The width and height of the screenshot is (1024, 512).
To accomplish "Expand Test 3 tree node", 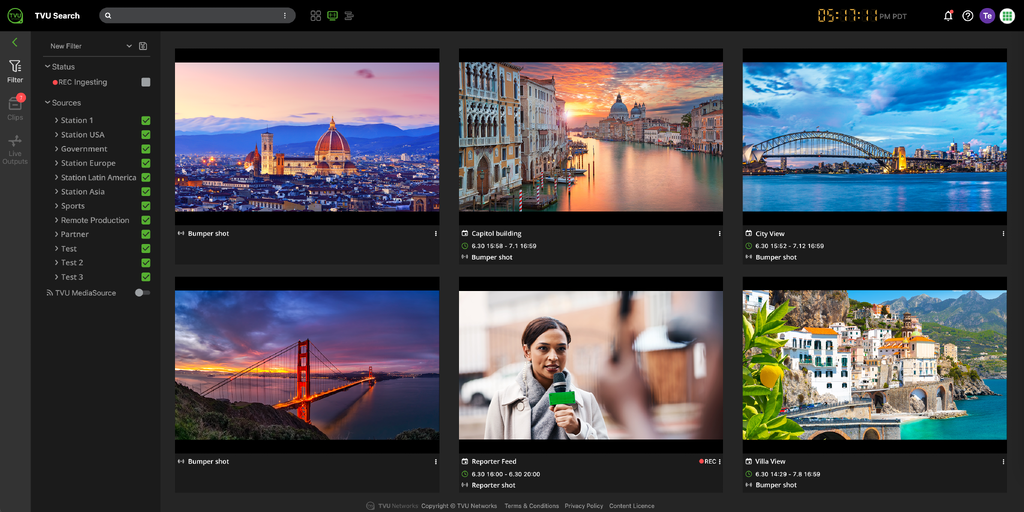I will click(x=56, y=277).
